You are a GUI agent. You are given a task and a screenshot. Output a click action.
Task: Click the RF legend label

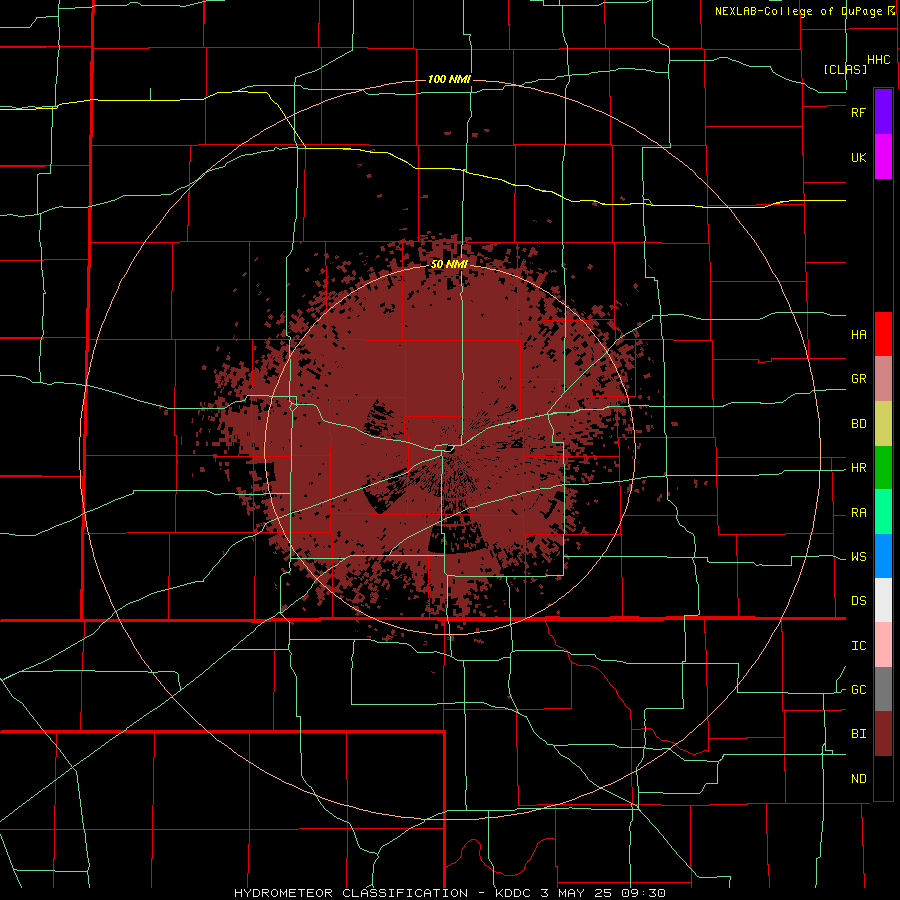[858, 112]
